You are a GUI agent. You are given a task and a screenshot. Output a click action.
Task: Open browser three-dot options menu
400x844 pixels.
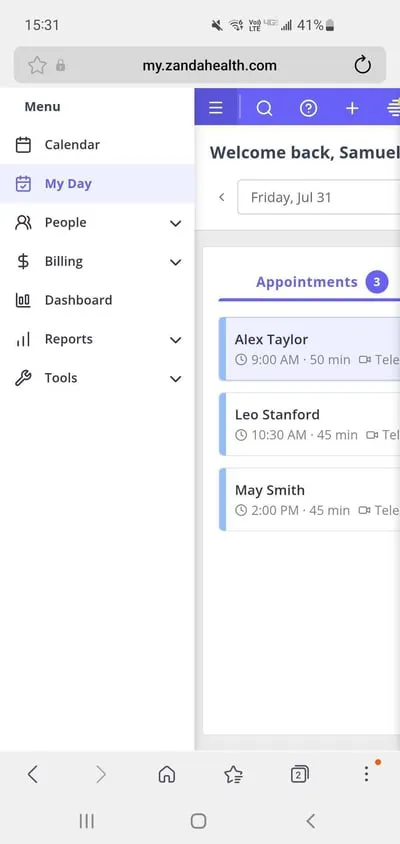366,774
